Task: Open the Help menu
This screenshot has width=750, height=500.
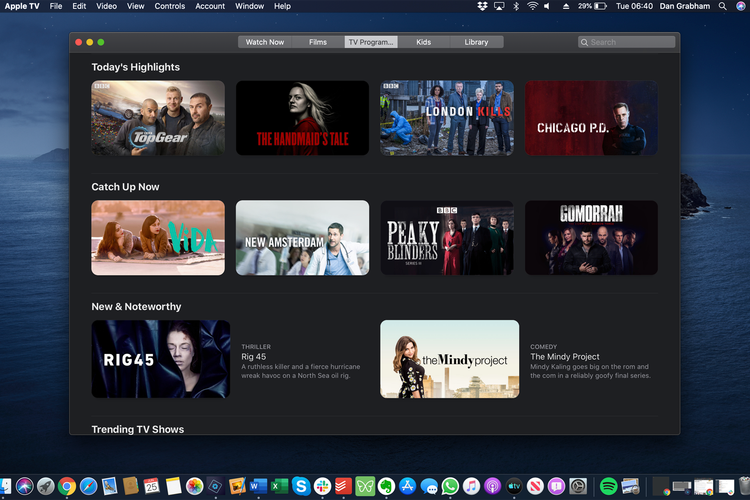Action: [x=282, y=6]
